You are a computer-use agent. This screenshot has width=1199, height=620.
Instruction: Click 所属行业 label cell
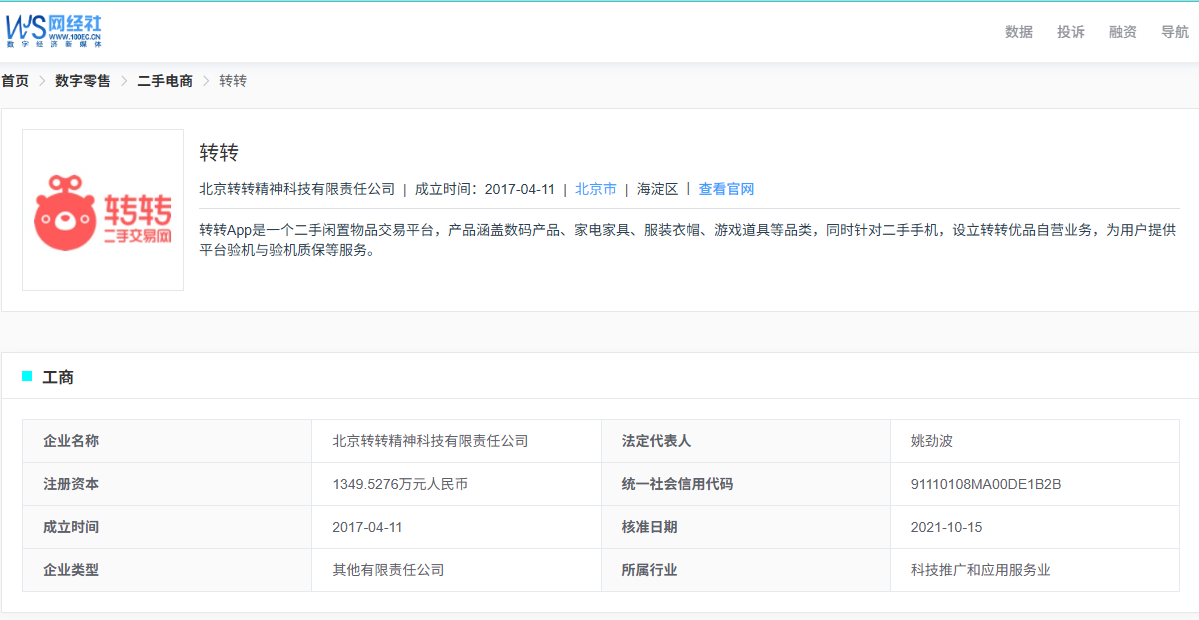pyautogui.click(x=746, y=570)
